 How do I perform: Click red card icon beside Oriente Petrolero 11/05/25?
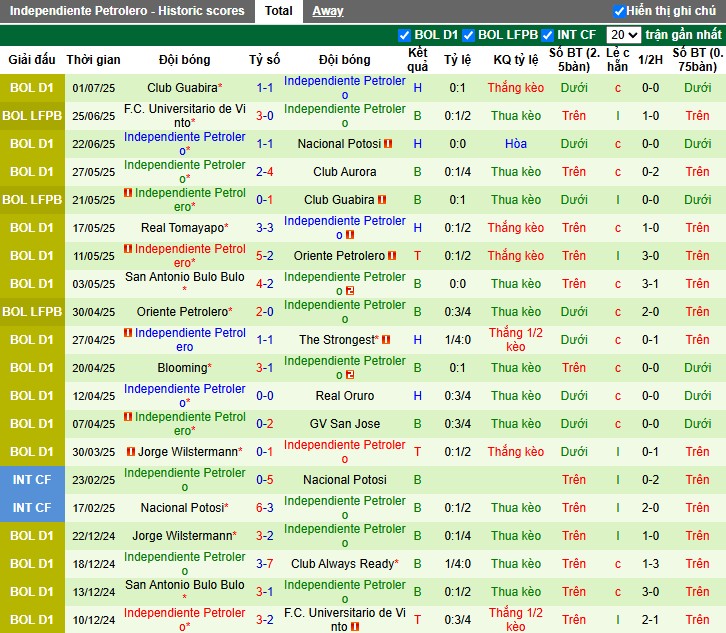[392, 256]
